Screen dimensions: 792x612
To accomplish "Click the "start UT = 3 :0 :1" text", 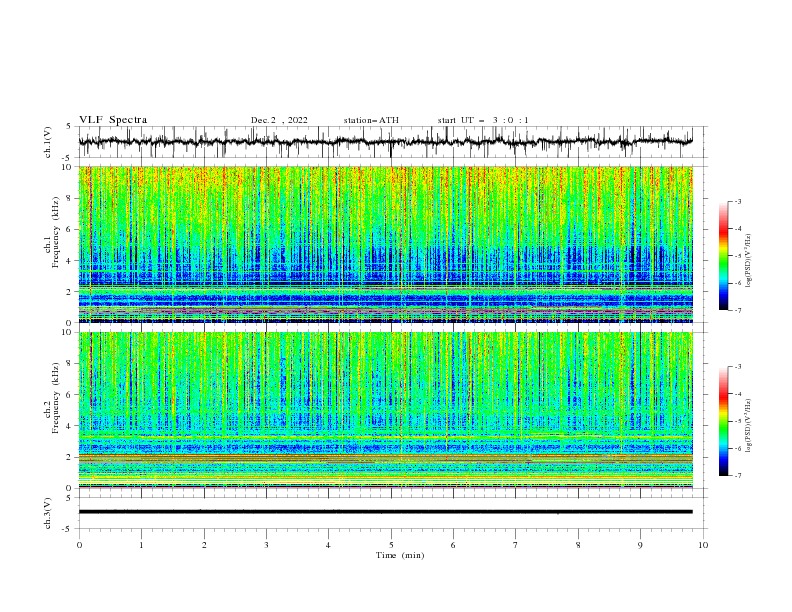I will 483,120.
